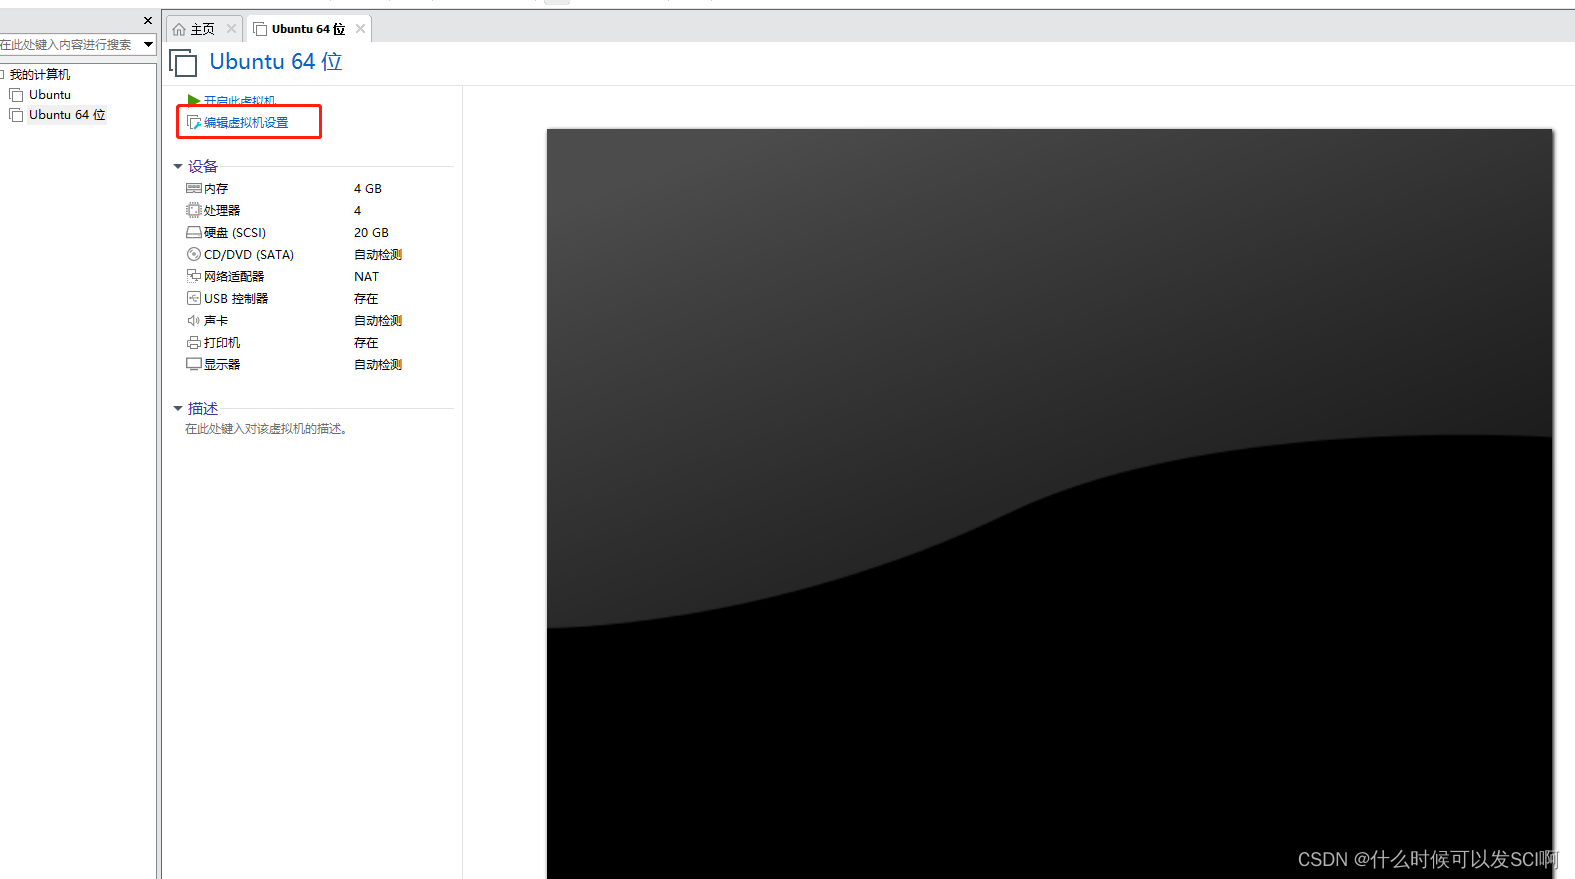The width and height of the screenshot is (1575, 879).
Task: Click the NAT network value
Action: 366,276
